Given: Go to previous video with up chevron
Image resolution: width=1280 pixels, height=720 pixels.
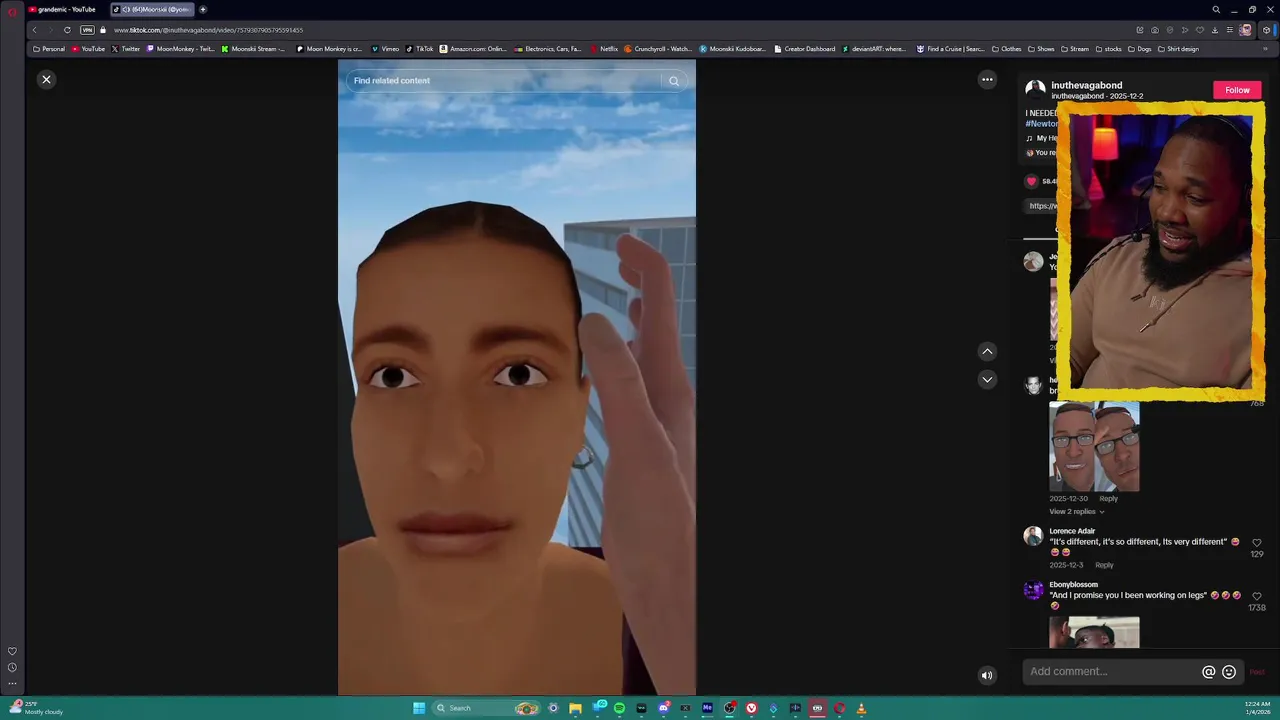Looking at the screenshot, I should point(987,351).
